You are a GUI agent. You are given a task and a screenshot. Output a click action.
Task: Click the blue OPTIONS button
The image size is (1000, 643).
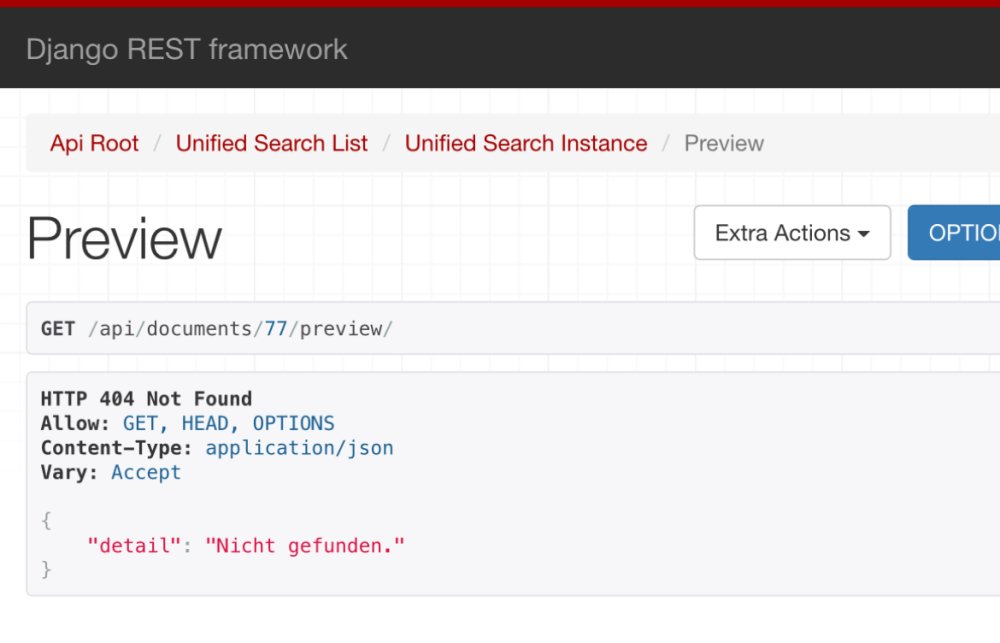pos(954,233)
